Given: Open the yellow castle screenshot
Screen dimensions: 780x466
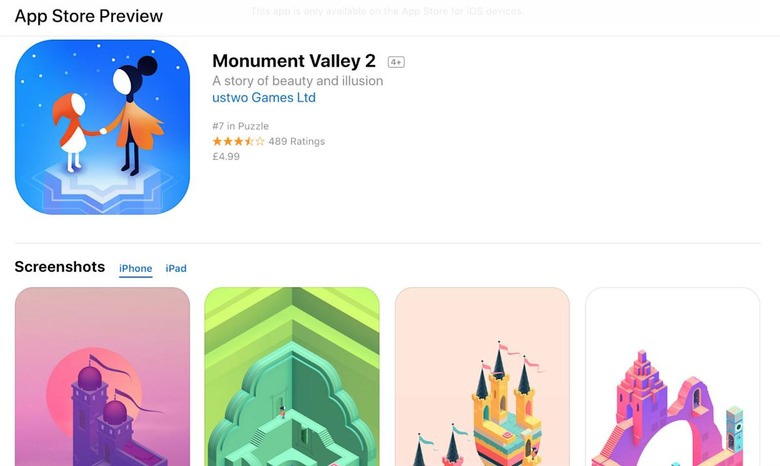Looking at the screenshot, I should click(482, 376).
